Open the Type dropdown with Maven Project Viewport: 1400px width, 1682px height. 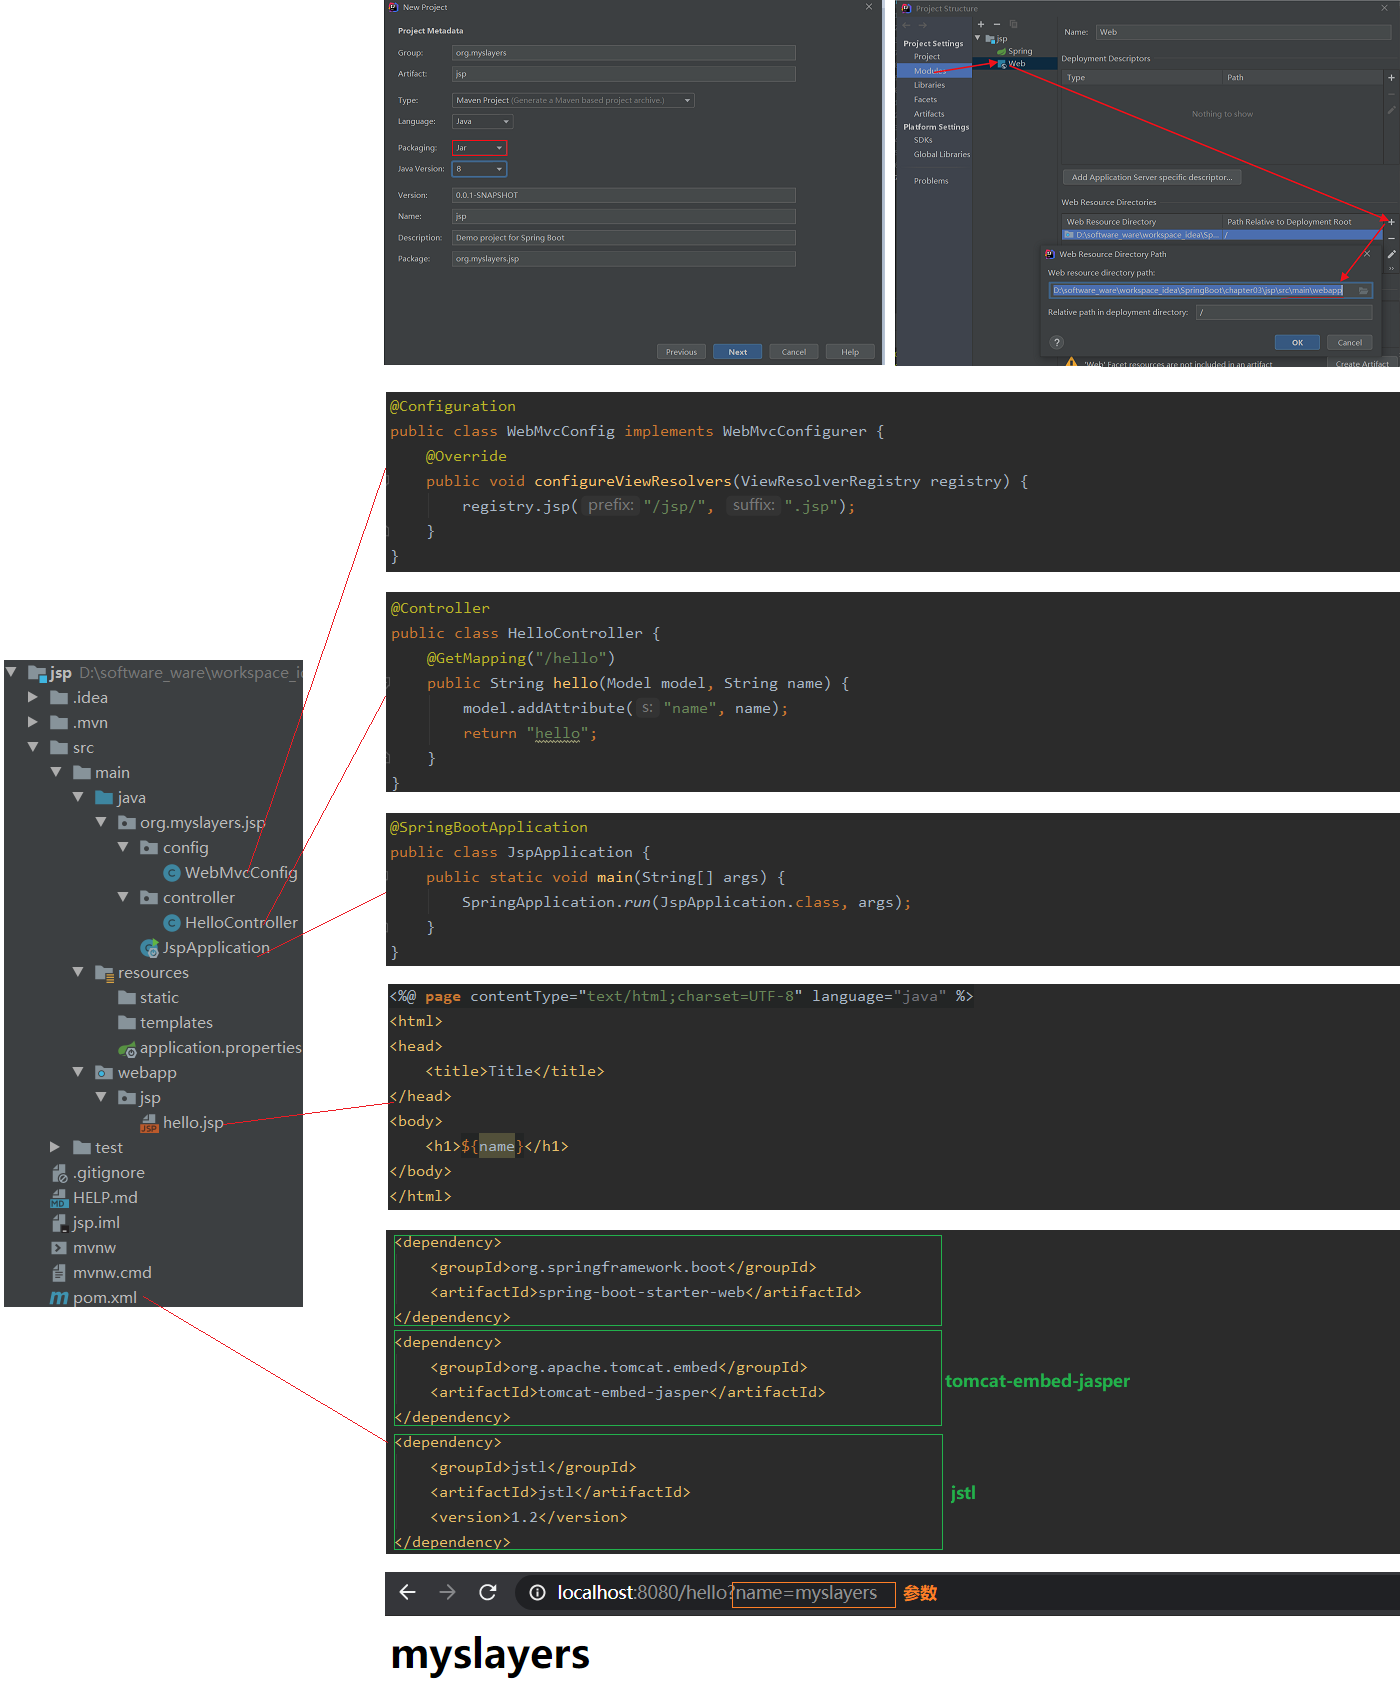point(573,100)
